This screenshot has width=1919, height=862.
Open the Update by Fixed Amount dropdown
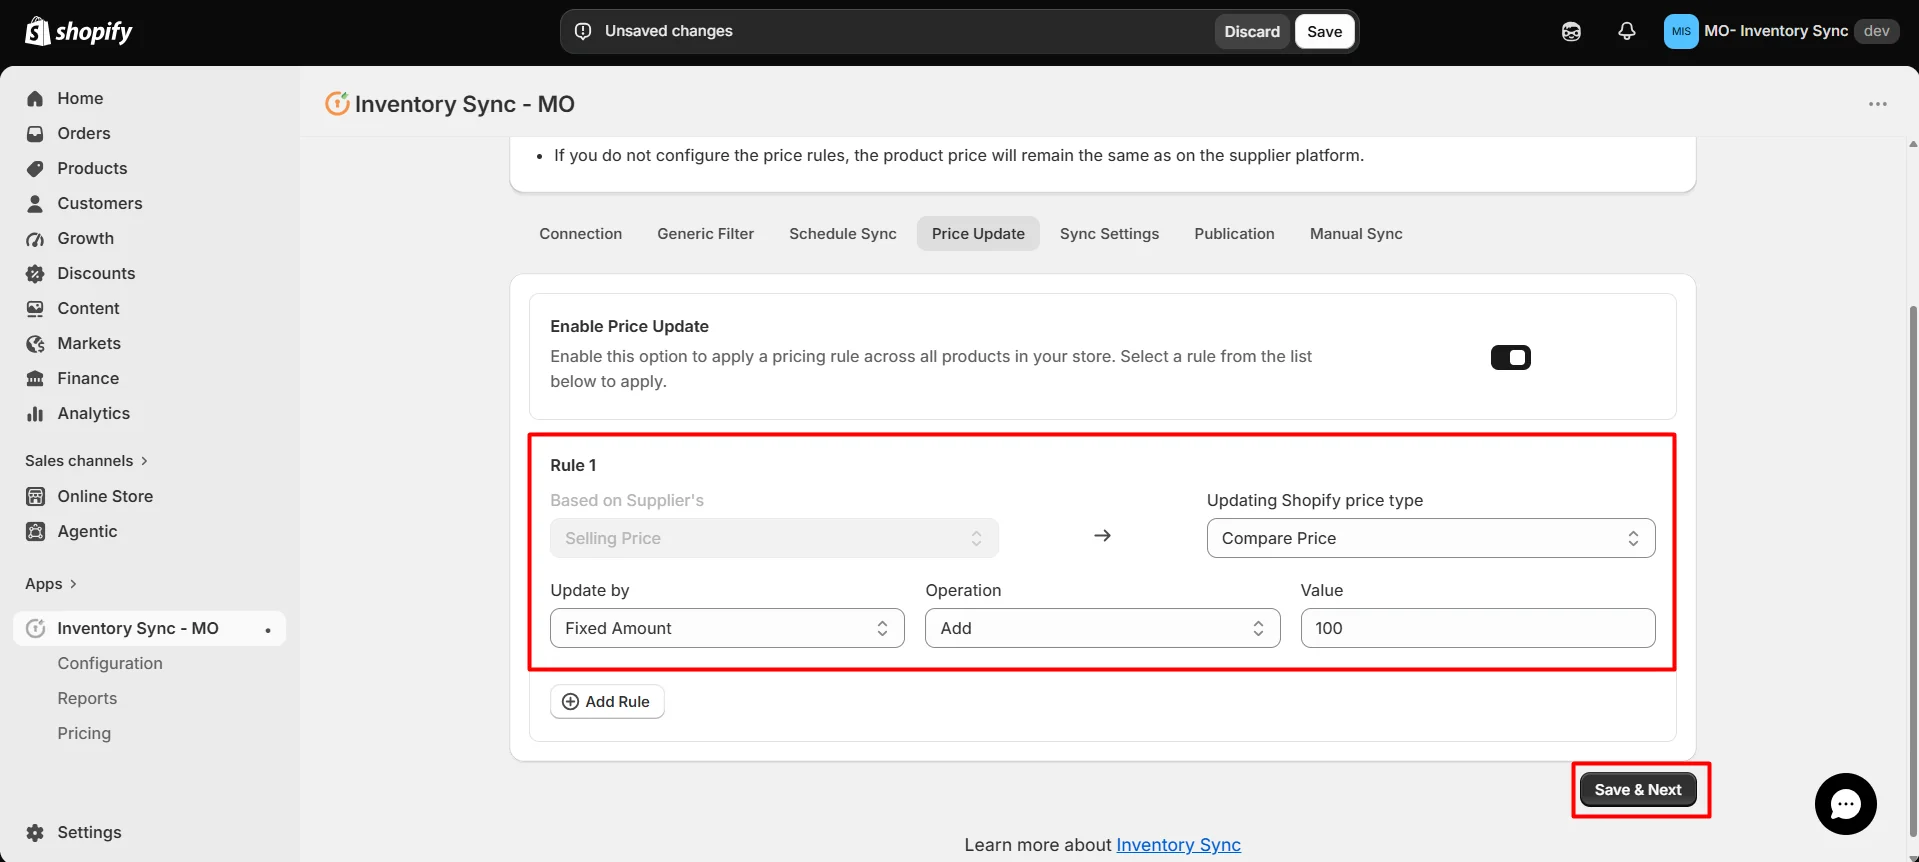pyautogui.click(x=727, y=628)
